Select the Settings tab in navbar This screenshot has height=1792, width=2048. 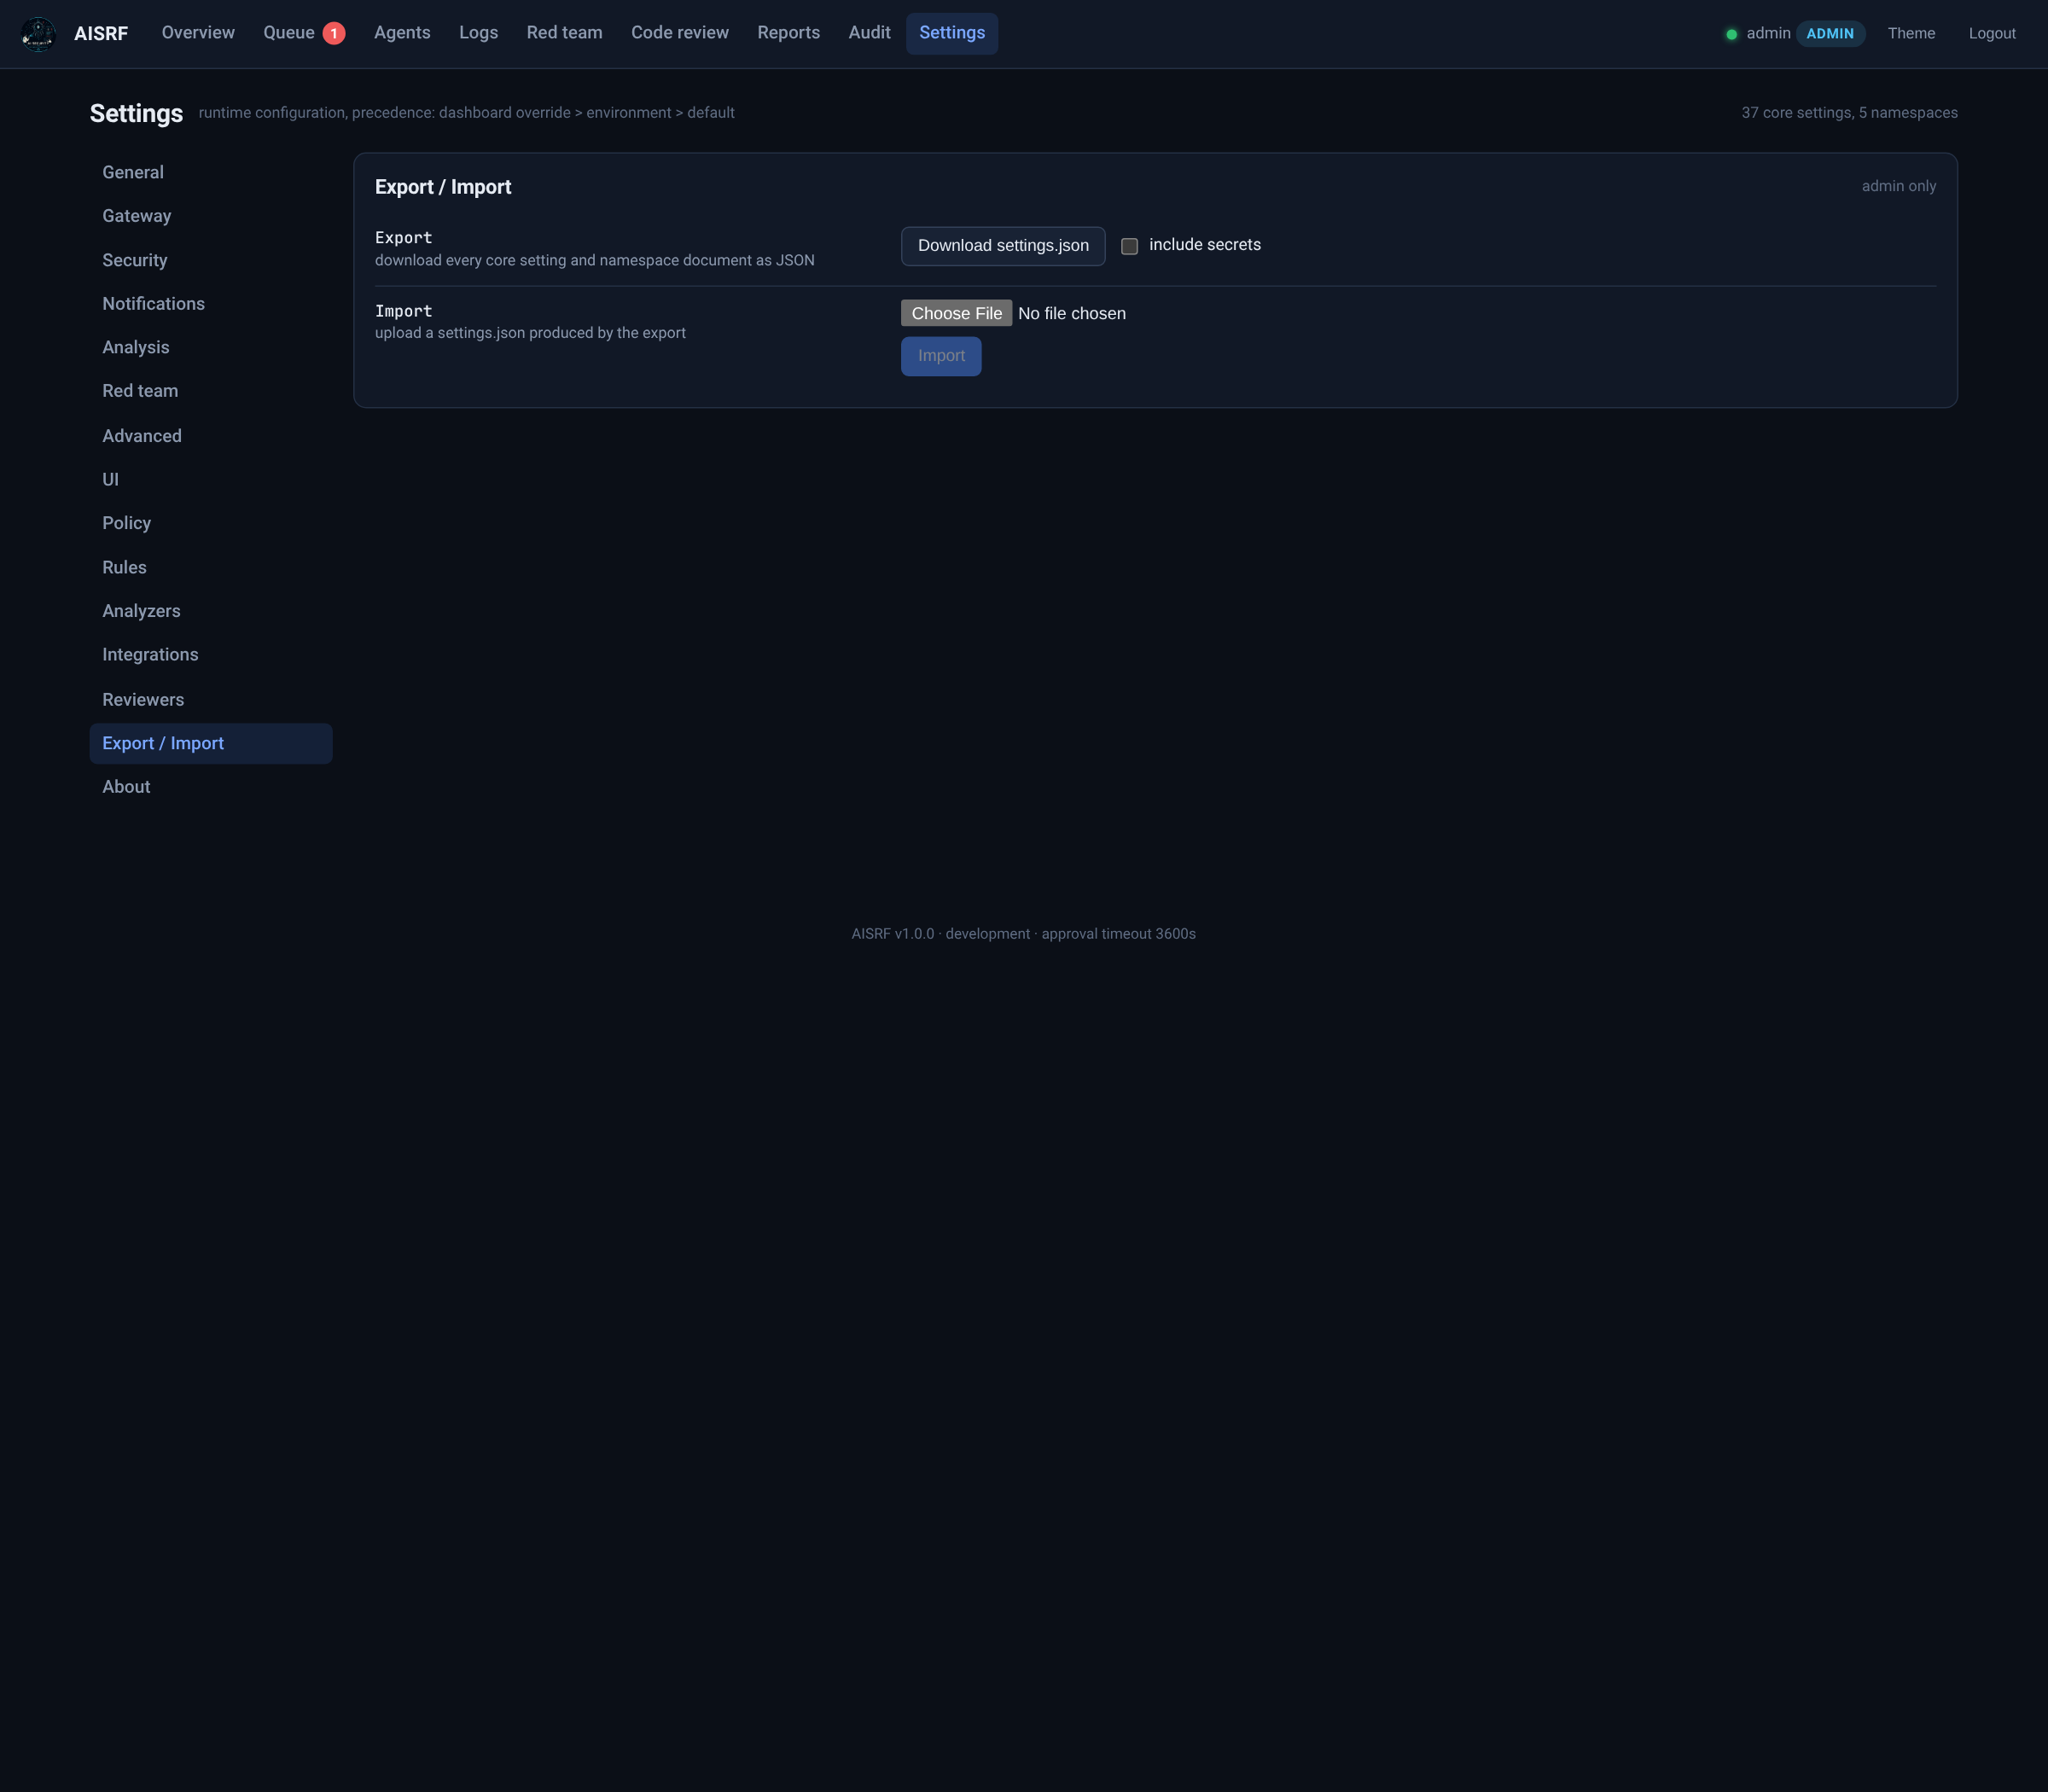tap(952, 33)
